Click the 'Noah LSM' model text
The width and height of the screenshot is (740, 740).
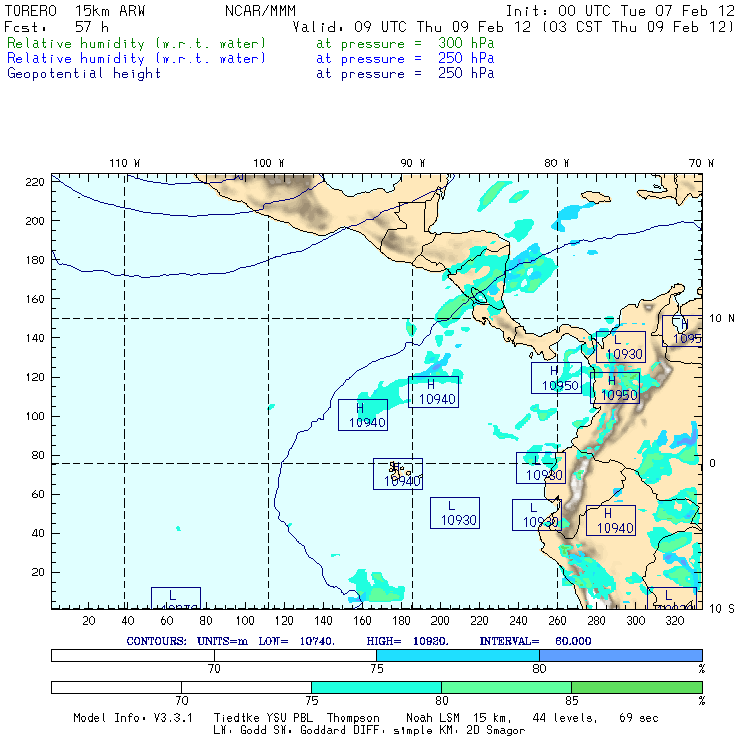[432, 718]
